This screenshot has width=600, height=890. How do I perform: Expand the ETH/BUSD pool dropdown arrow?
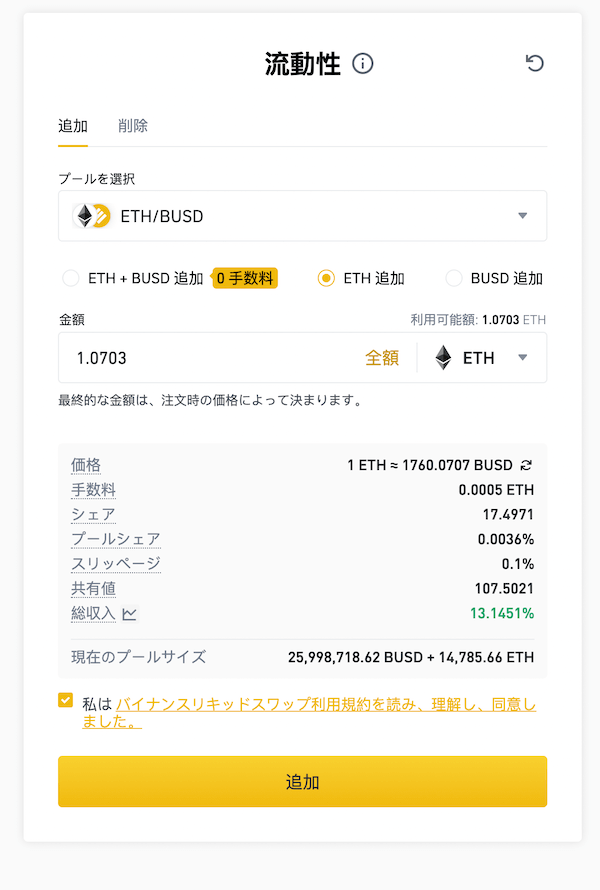(523, 216)
